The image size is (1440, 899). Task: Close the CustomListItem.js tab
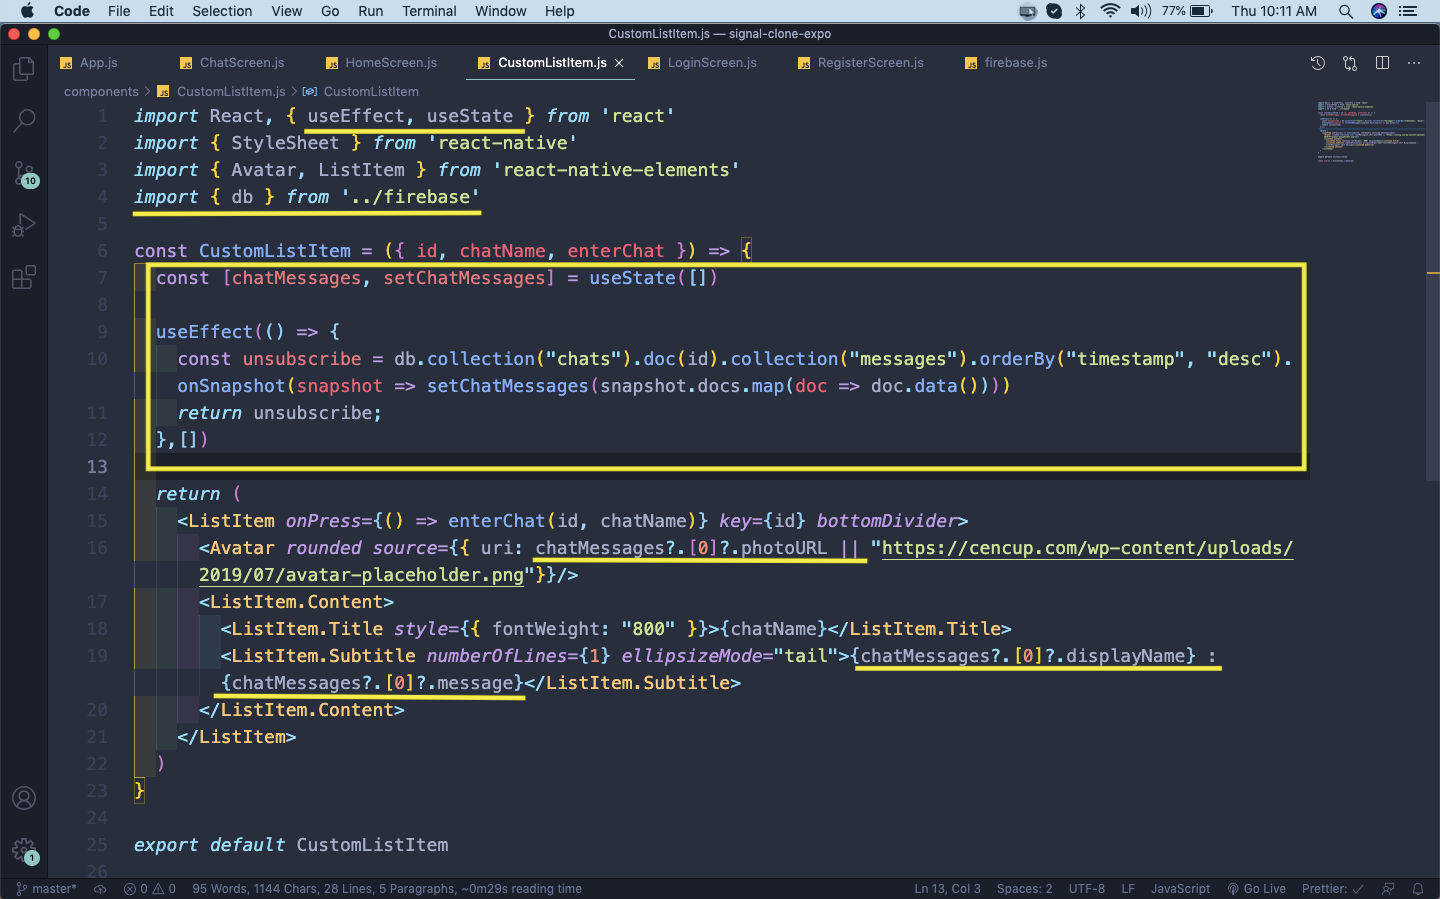click(619, 63)
